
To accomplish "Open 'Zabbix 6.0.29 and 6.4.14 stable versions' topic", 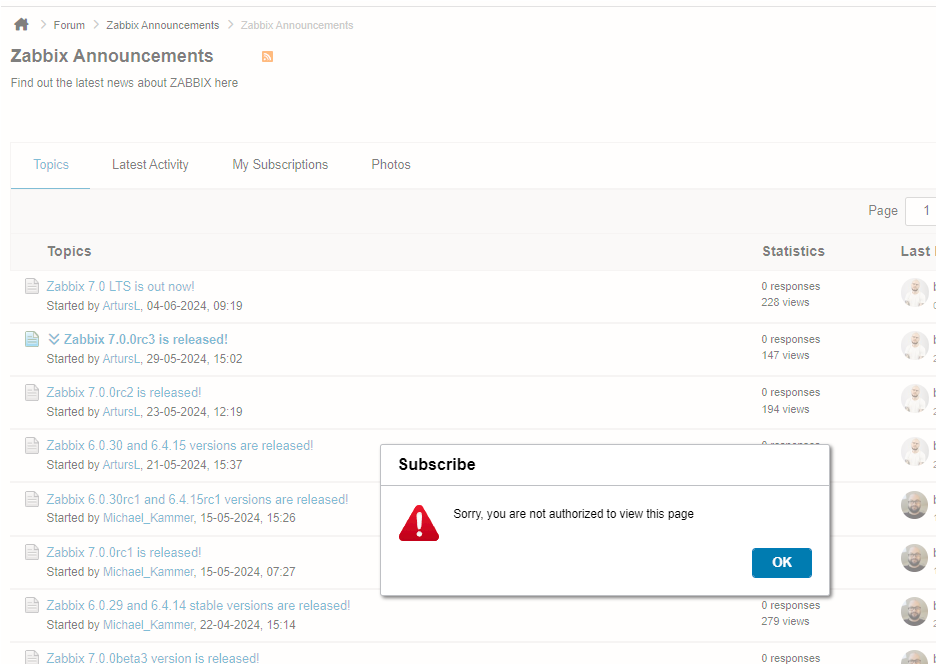I will (x=198, y=605).
